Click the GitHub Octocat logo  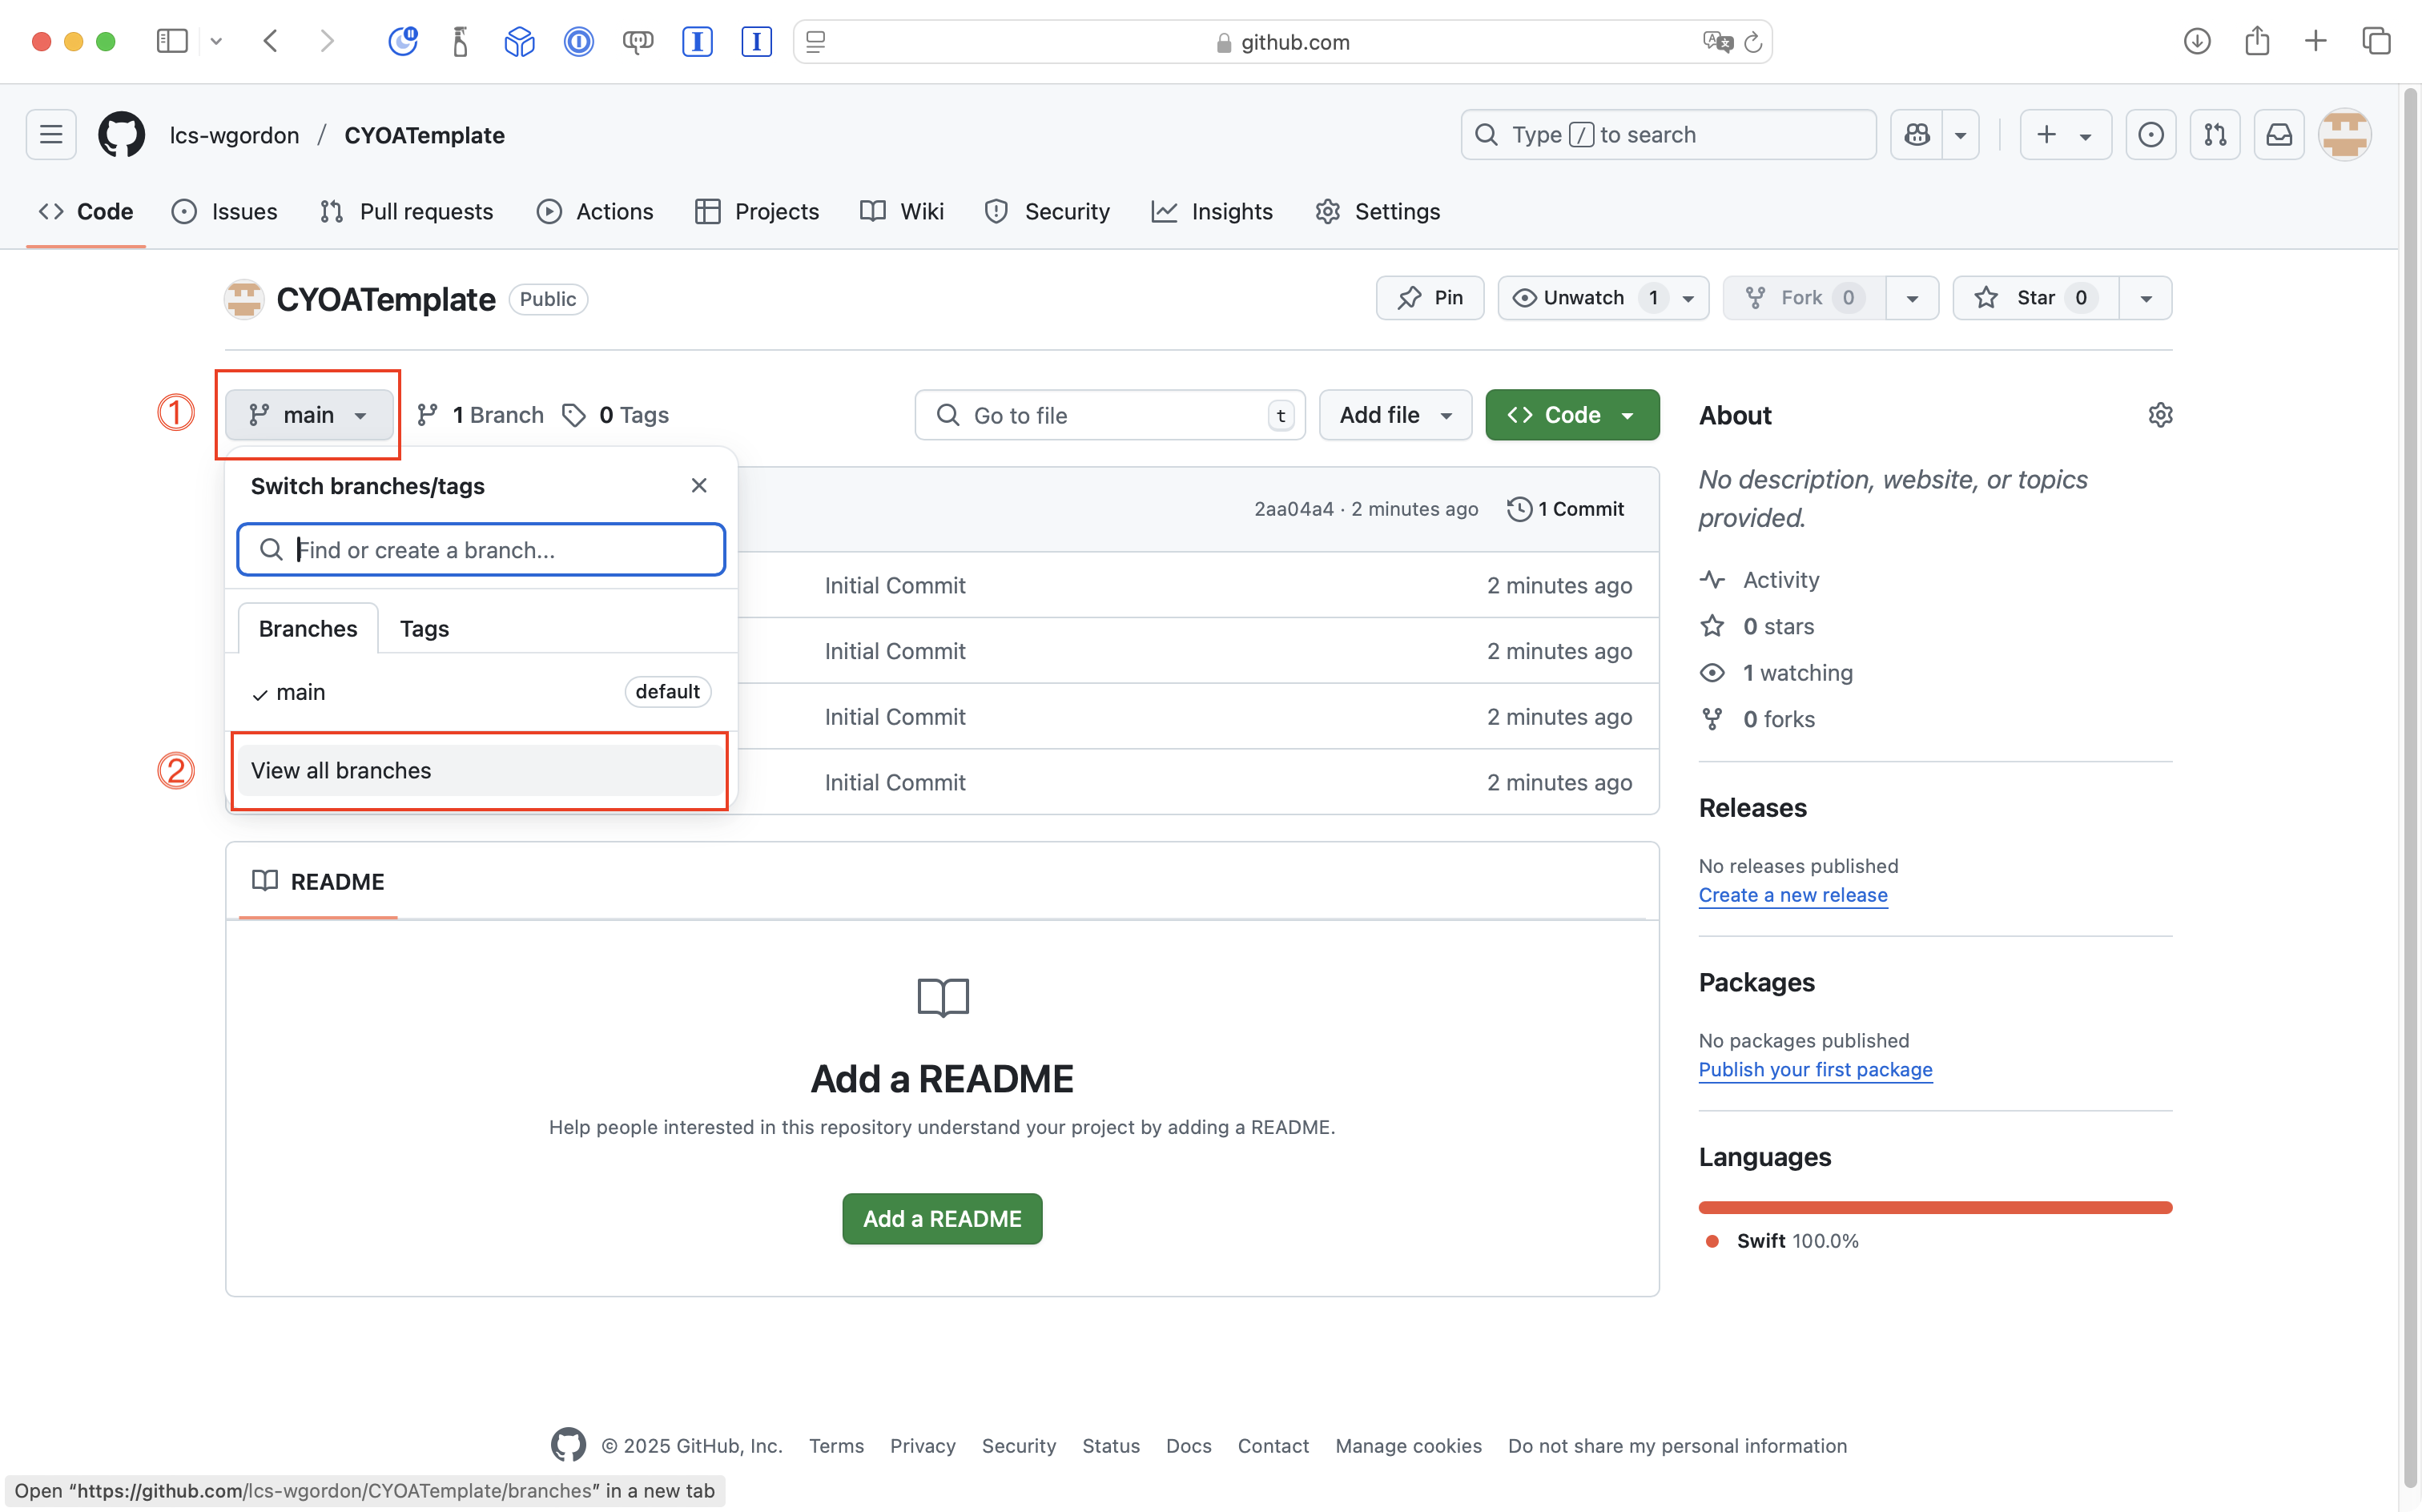pyautogui.click(x=121, y=134)
